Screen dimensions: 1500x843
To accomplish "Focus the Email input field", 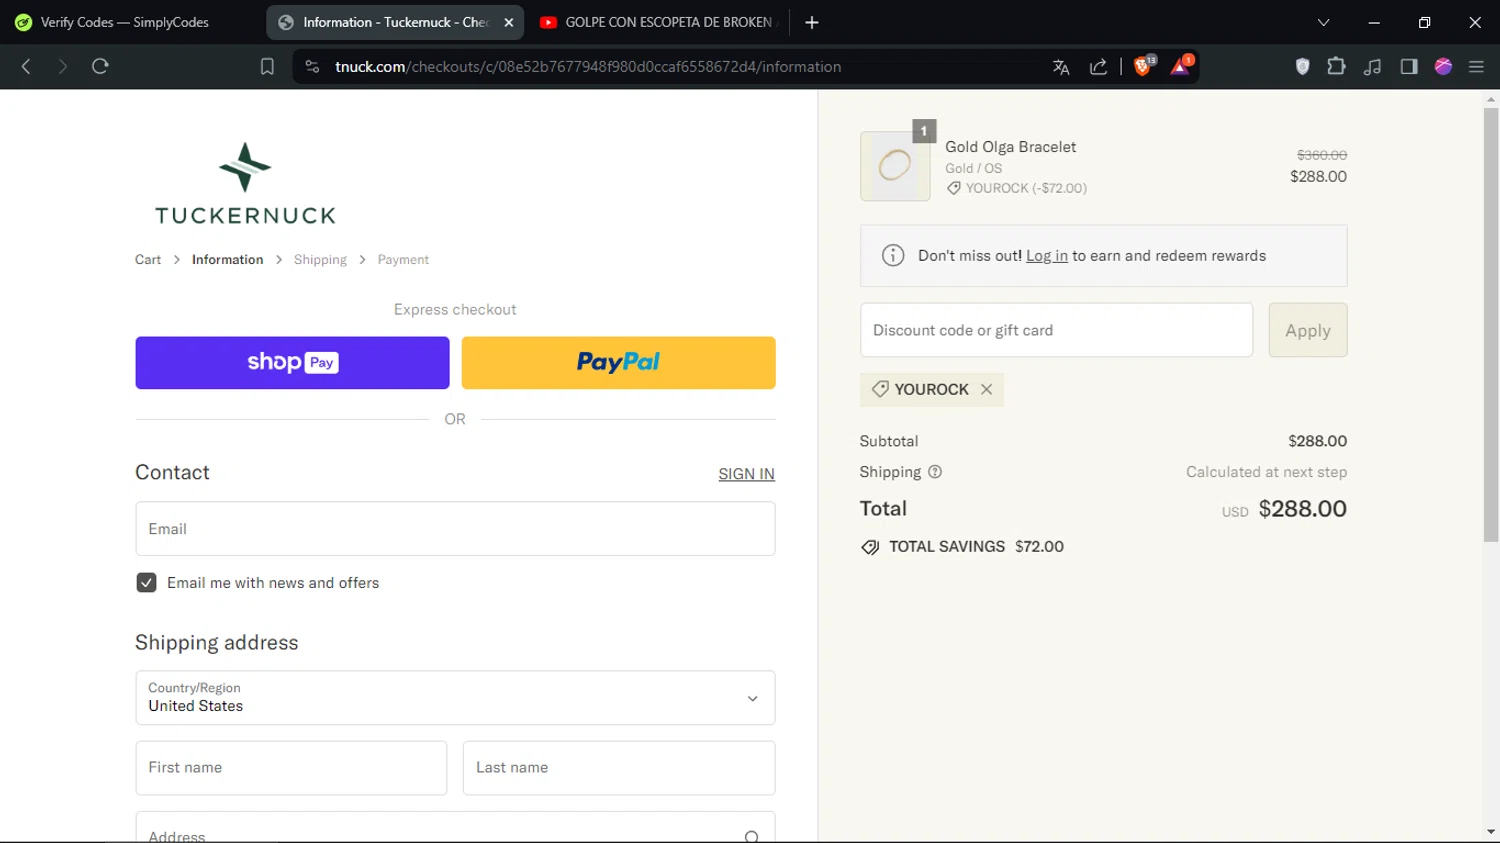I will pos(455,529).
